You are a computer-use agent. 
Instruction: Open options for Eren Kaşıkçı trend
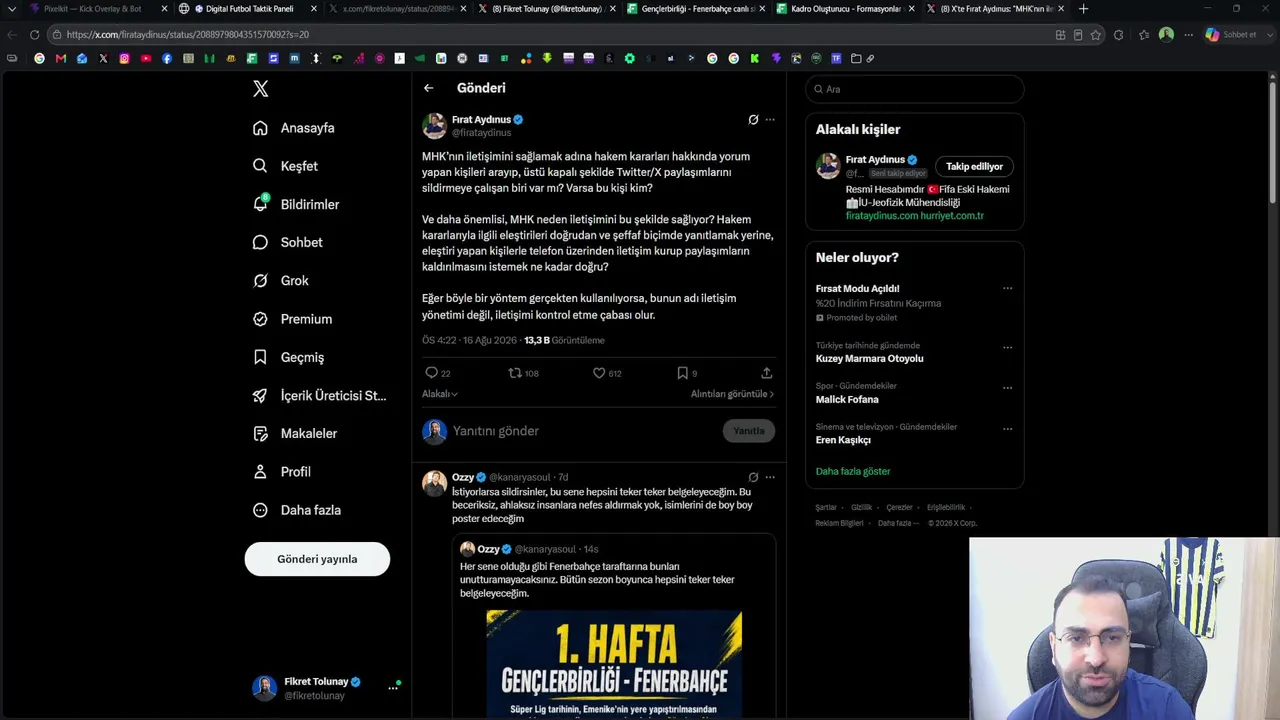(1007, 429)
